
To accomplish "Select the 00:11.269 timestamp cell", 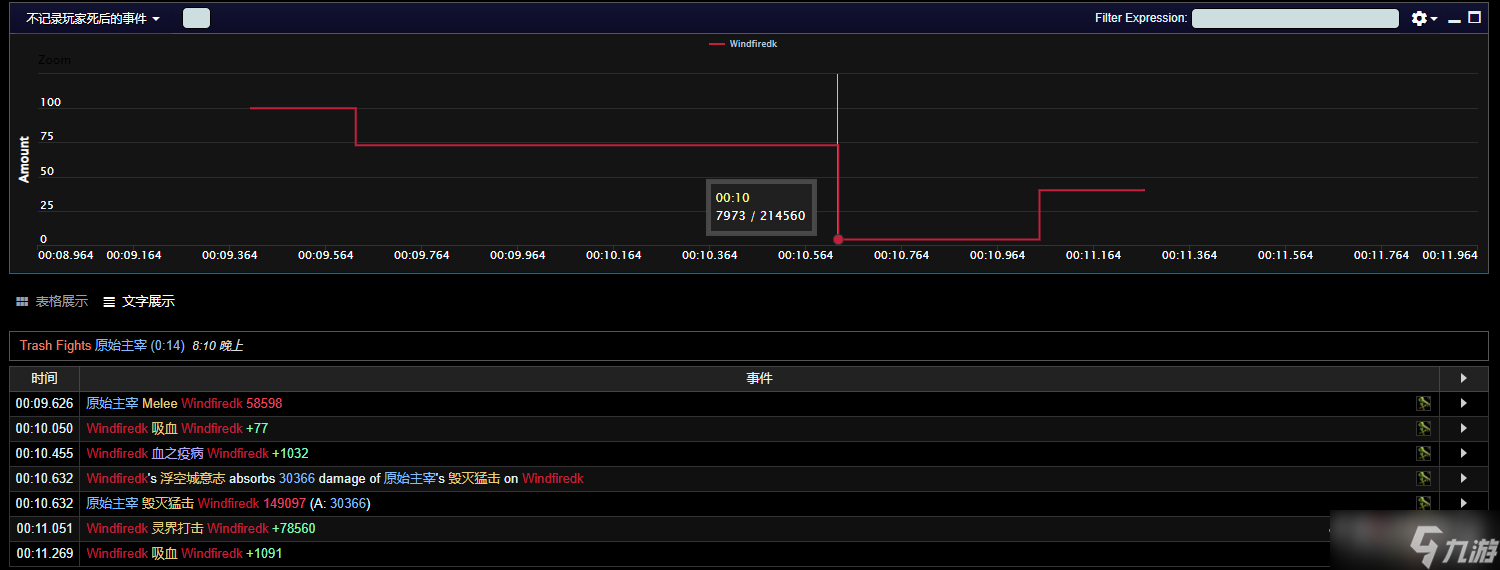I will [x=44, y=553].
